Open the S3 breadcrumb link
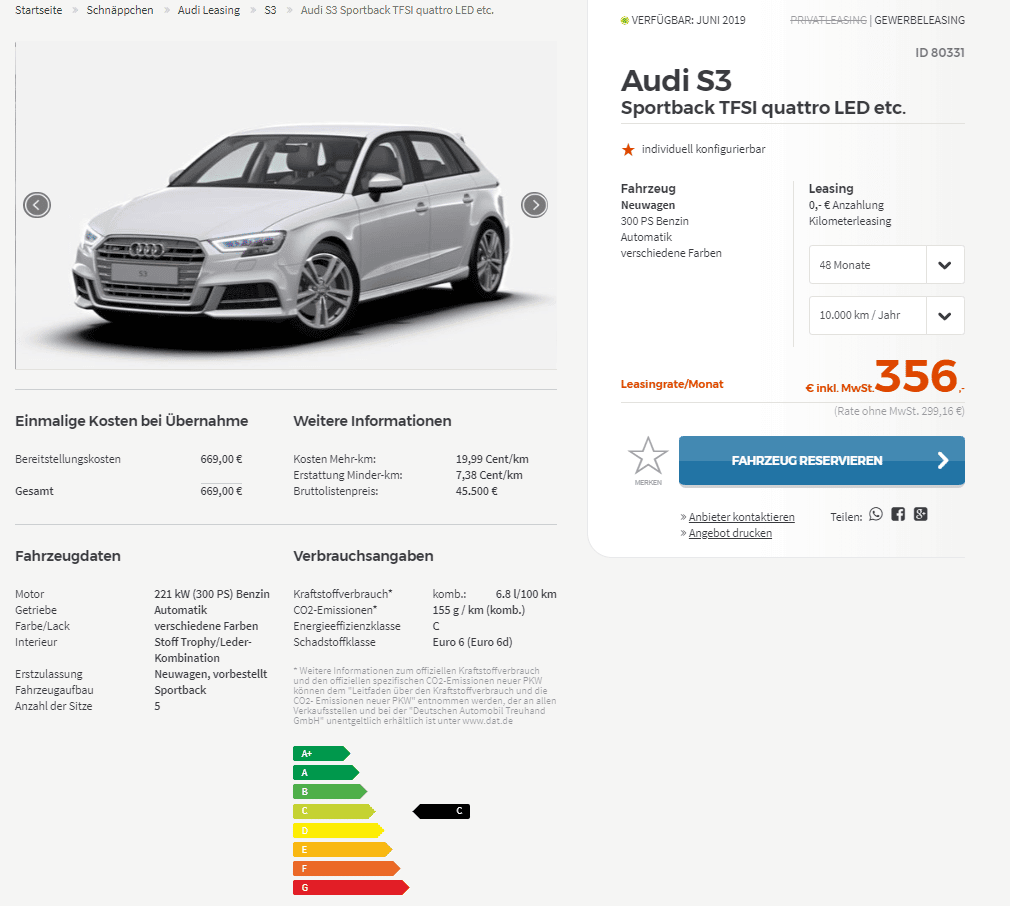The height and width of the screenshot is (906, 1010). [x=271, y=10]
